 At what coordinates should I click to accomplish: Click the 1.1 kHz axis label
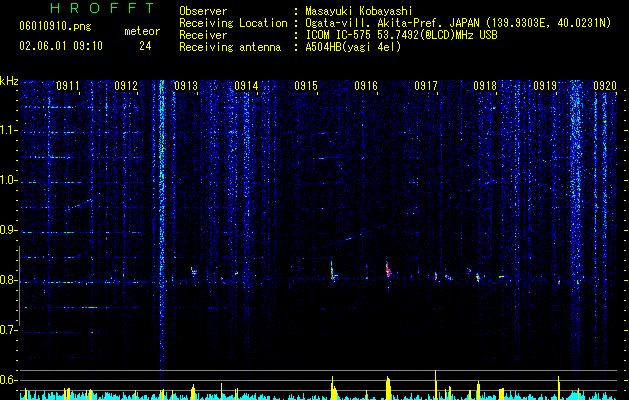(x=8, y=130)
